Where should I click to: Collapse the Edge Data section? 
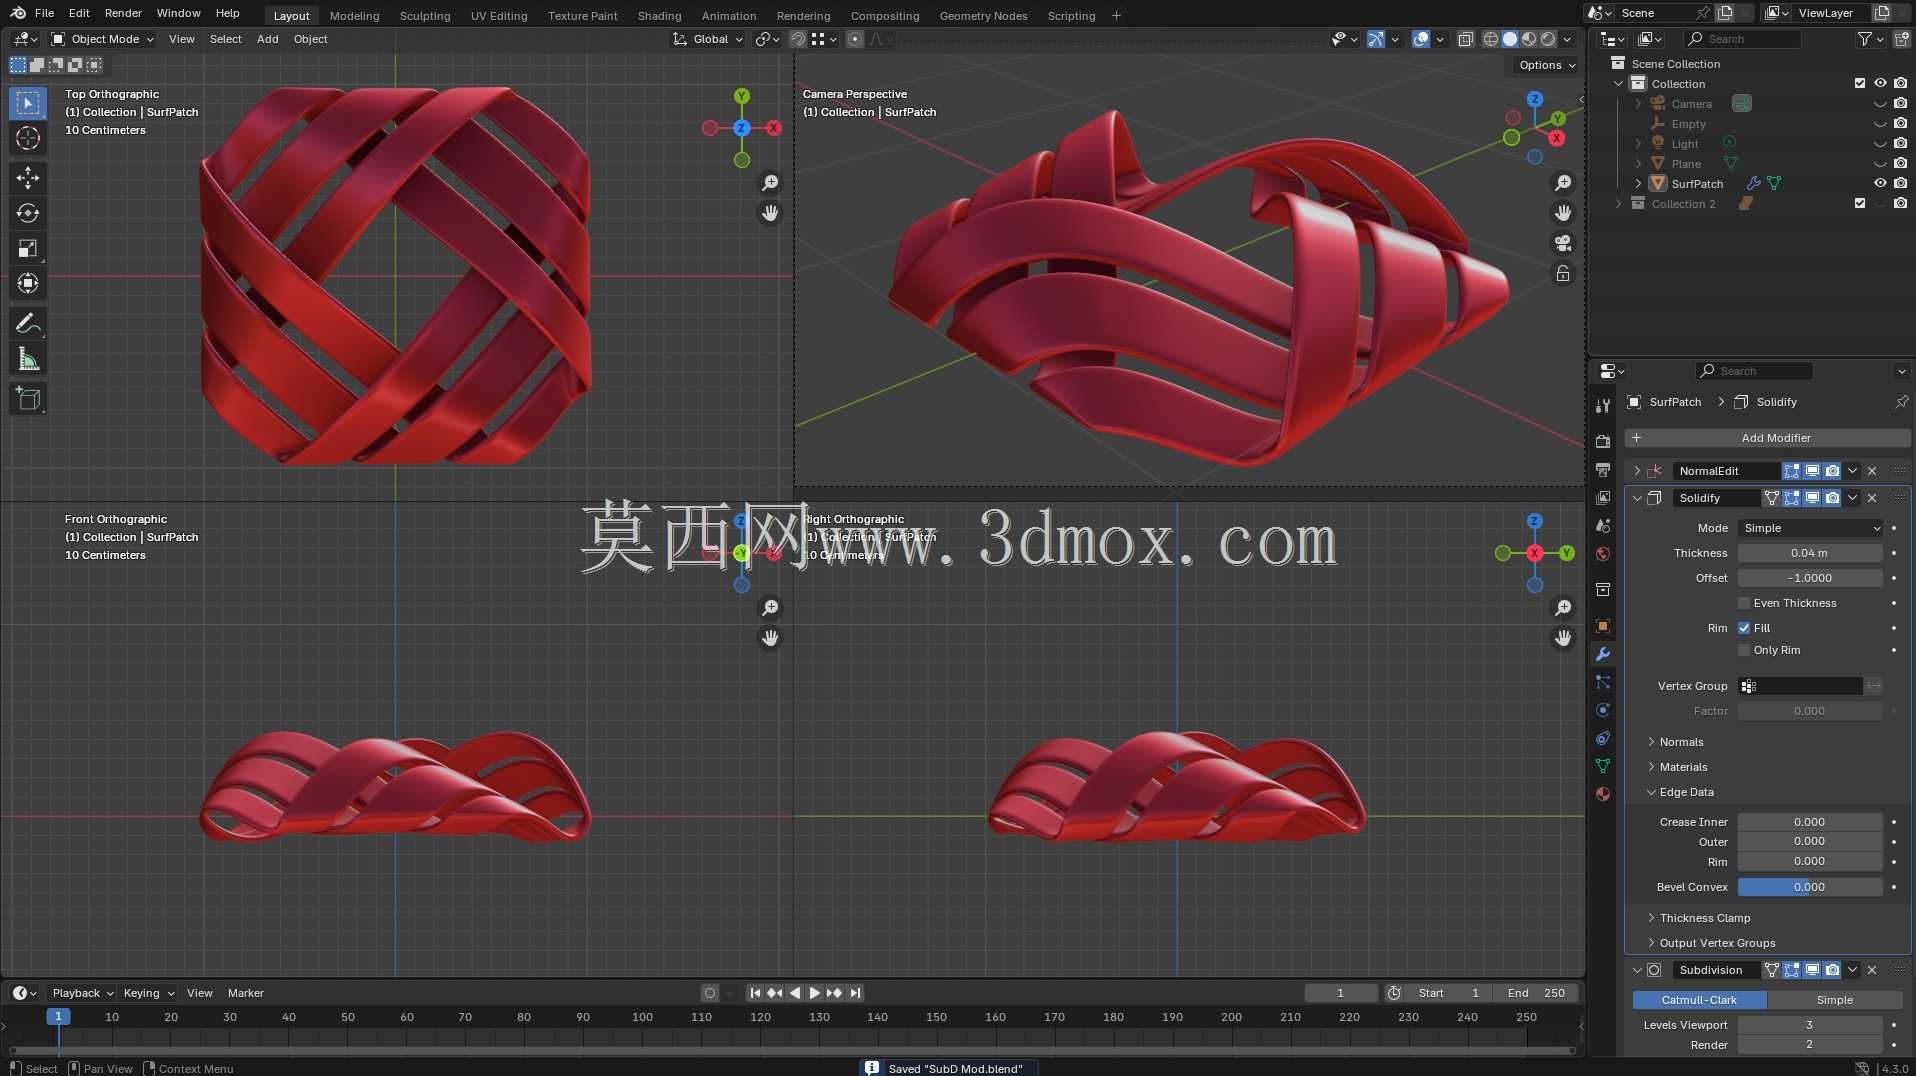pyautogui.click(x=1686, y=792)
